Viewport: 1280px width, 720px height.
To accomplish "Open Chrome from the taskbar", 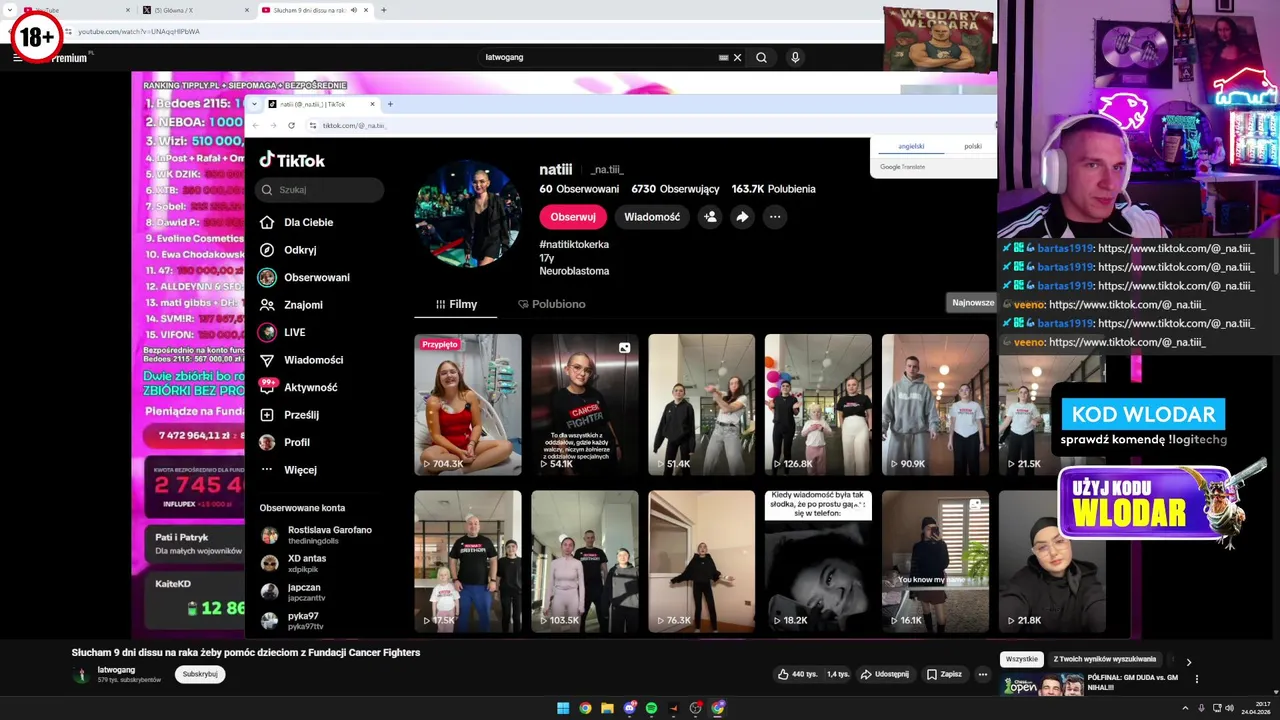I will point(585,708).
